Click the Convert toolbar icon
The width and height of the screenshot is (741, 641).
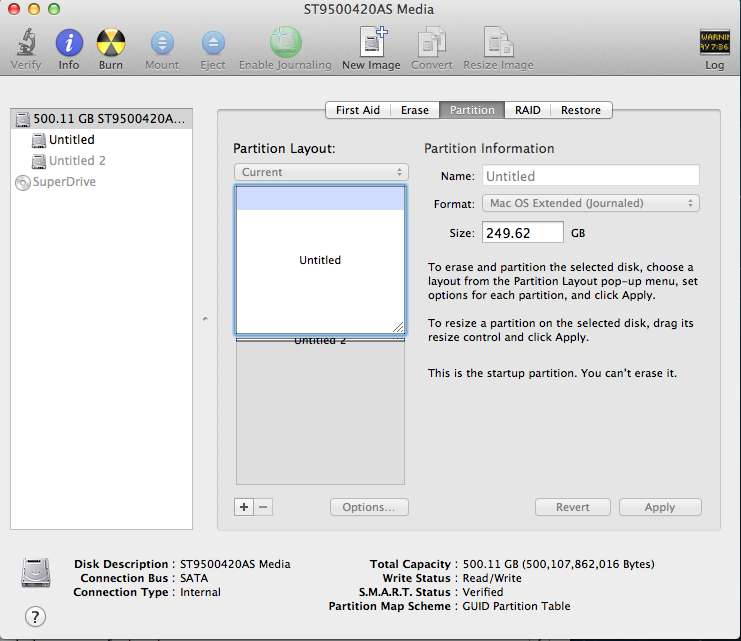tap(431, 42)
